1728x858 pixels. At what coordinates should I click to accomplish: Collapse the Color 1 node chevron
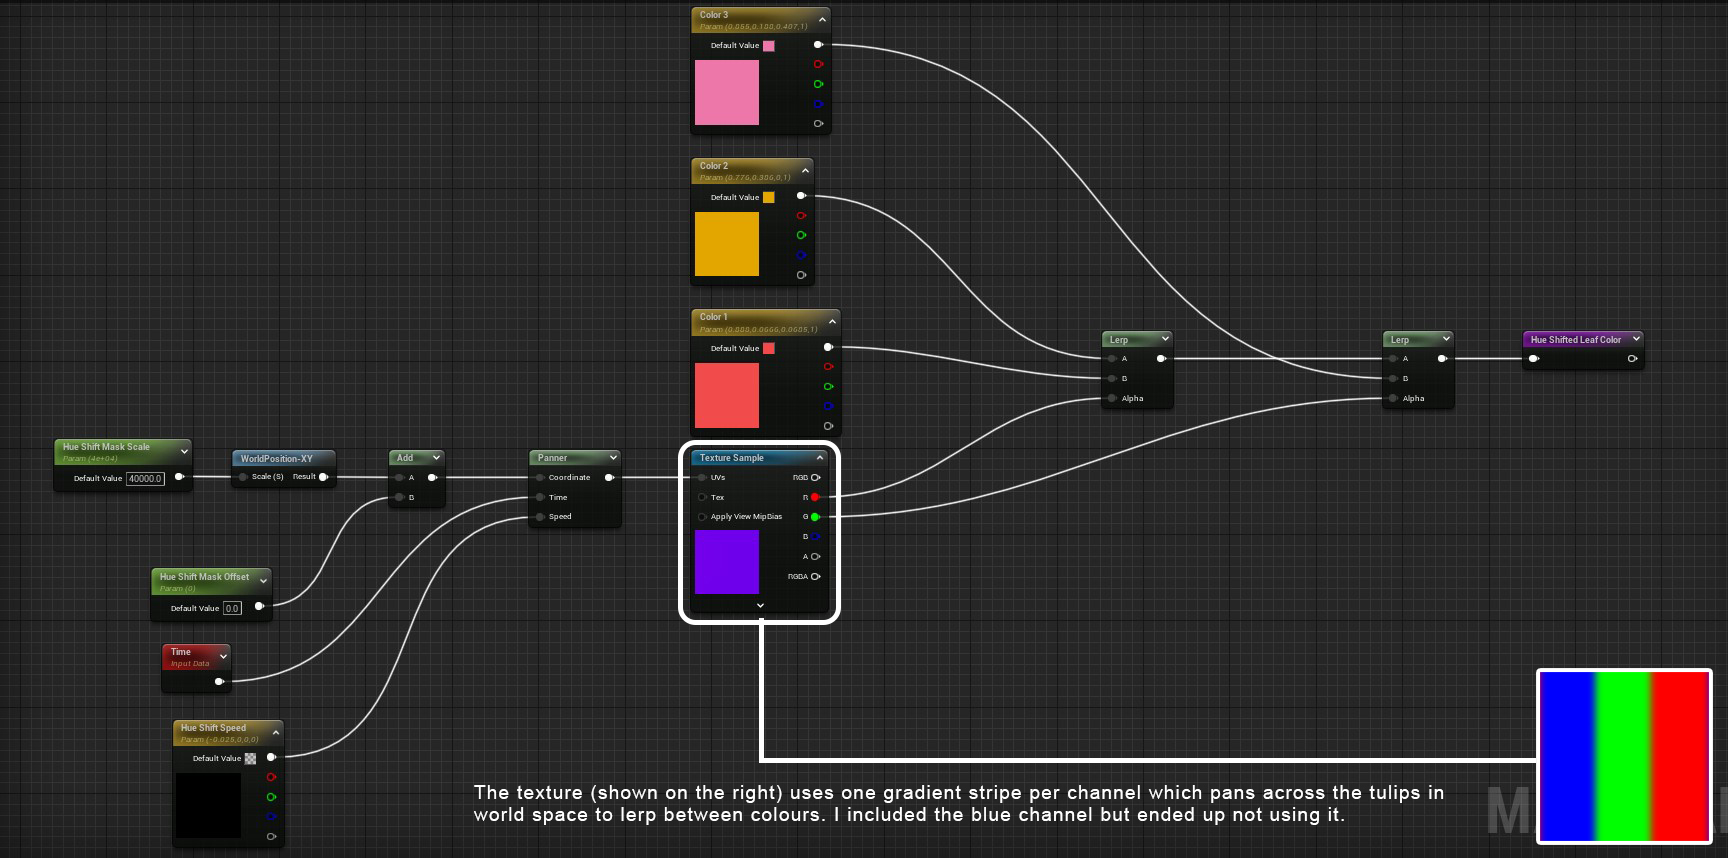(x=832, y=322)
